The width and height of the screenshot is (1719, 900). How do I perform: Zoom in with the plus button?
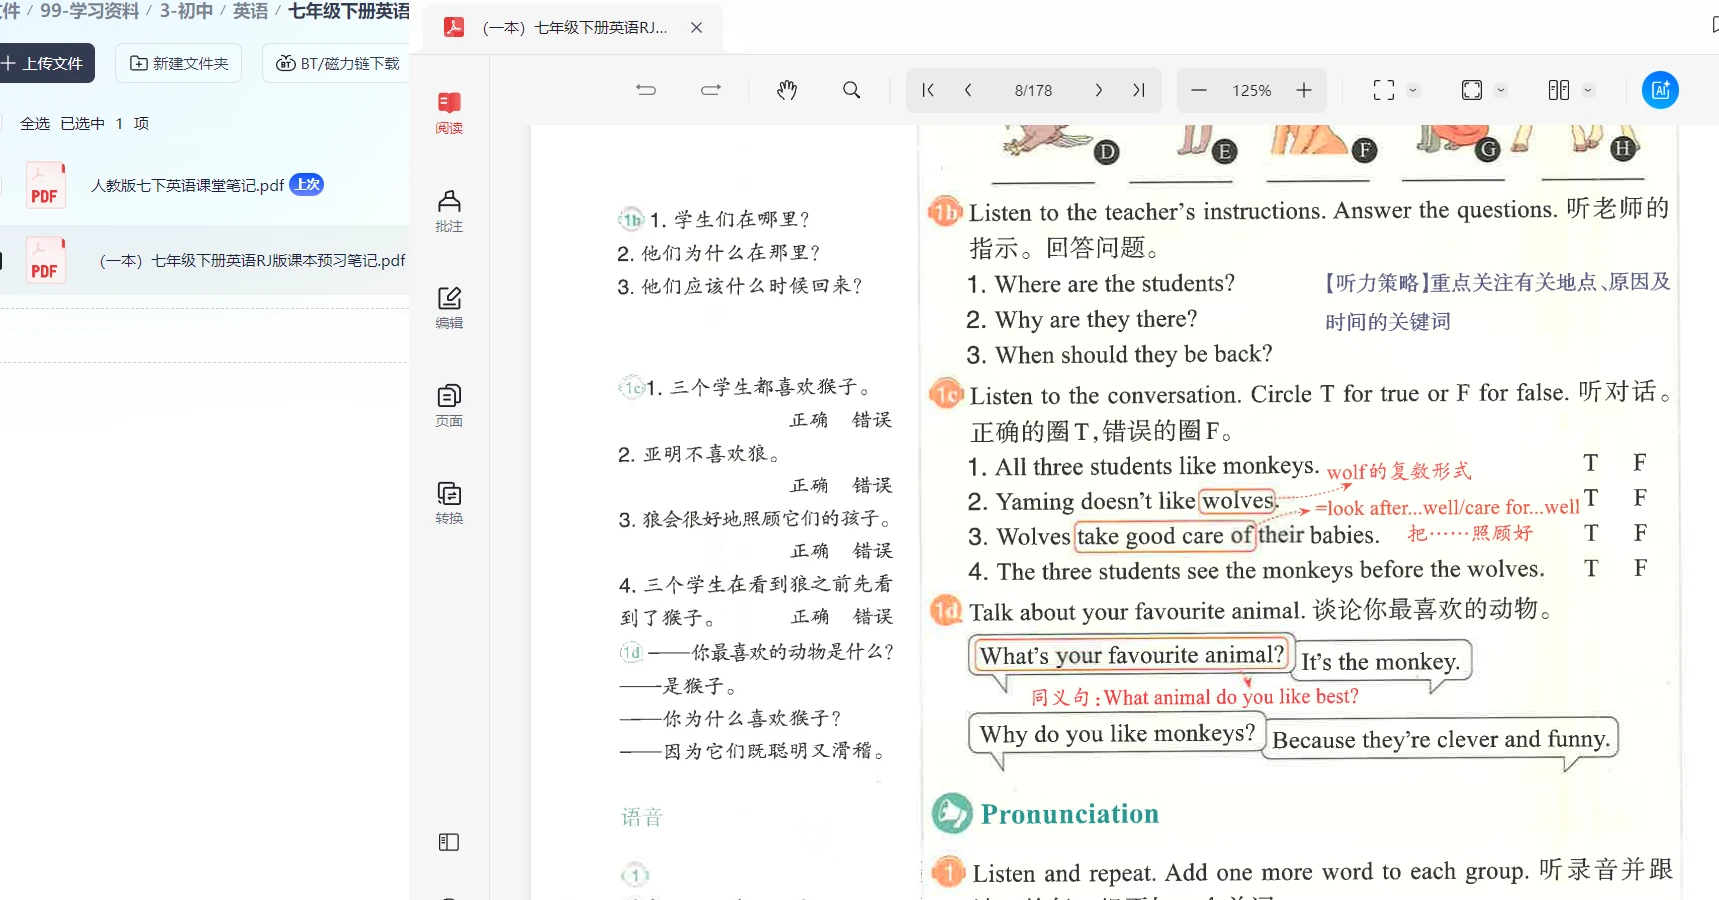1304,90
